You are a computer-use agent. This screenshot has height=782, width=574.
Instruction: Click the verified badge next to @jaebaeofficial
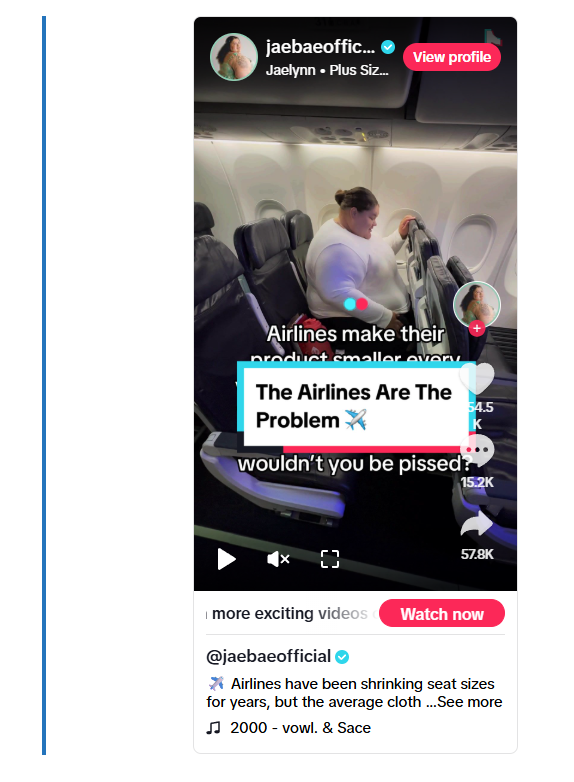pos(342,657)
